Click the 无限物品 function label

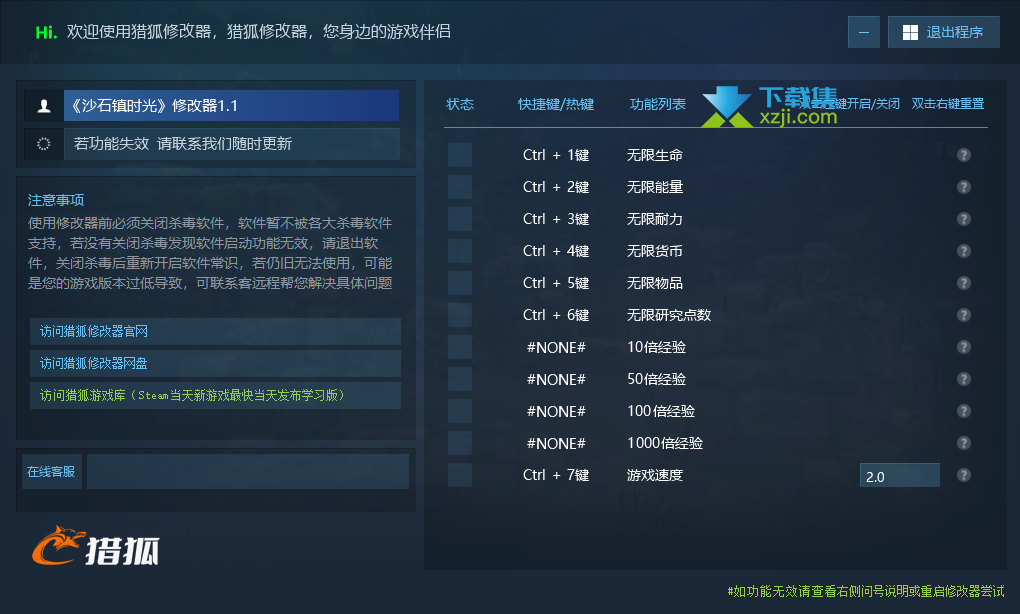654,282
